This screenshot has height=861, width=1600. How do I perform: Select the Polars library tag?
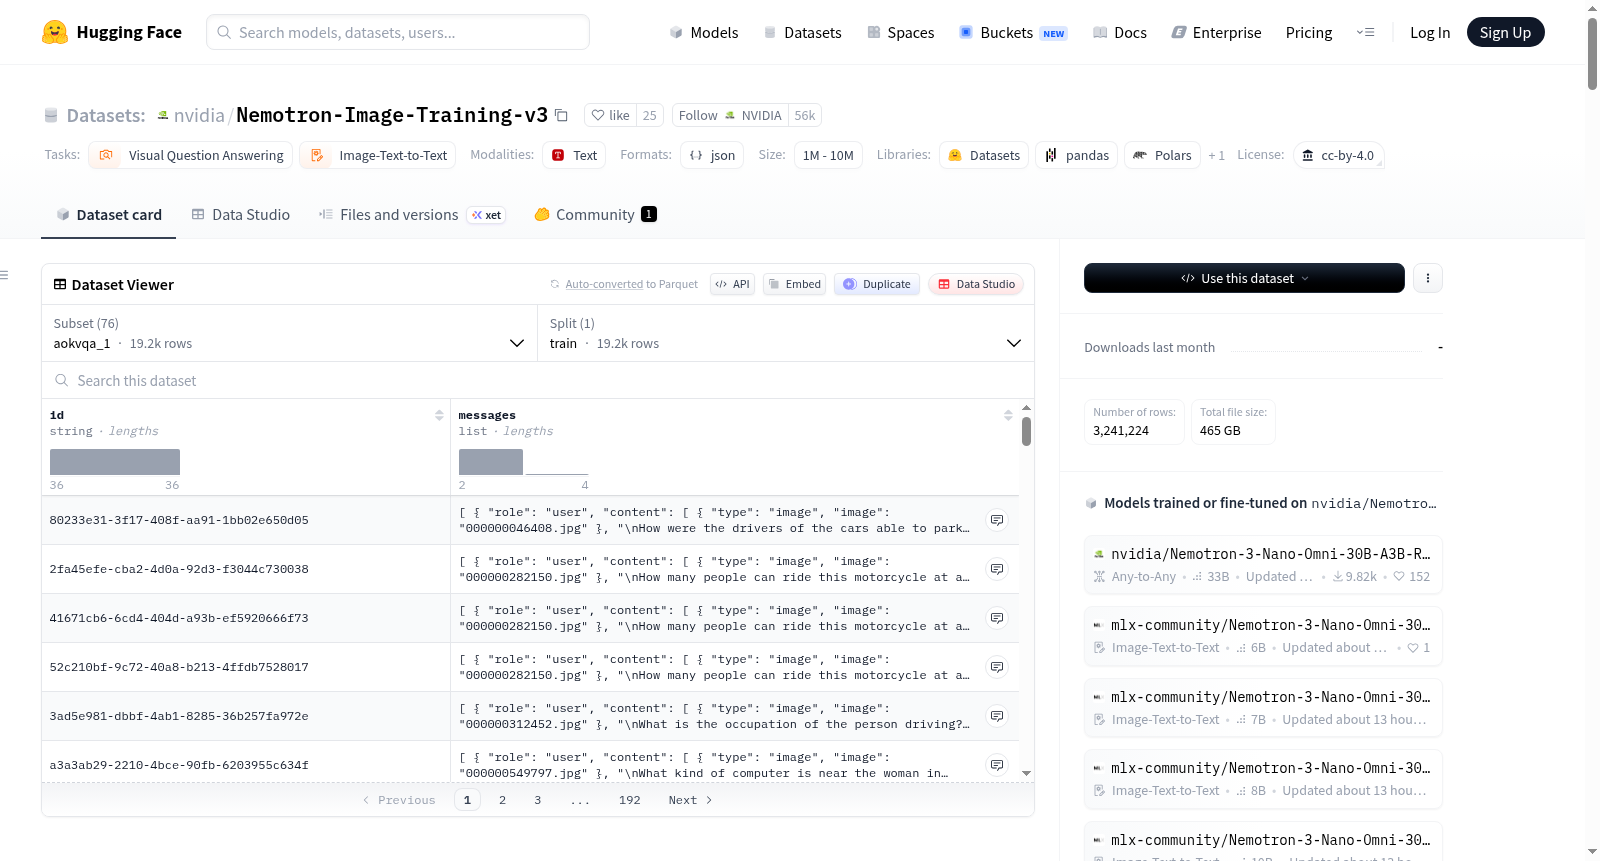pyautogui.click(x=1162, y=155)
